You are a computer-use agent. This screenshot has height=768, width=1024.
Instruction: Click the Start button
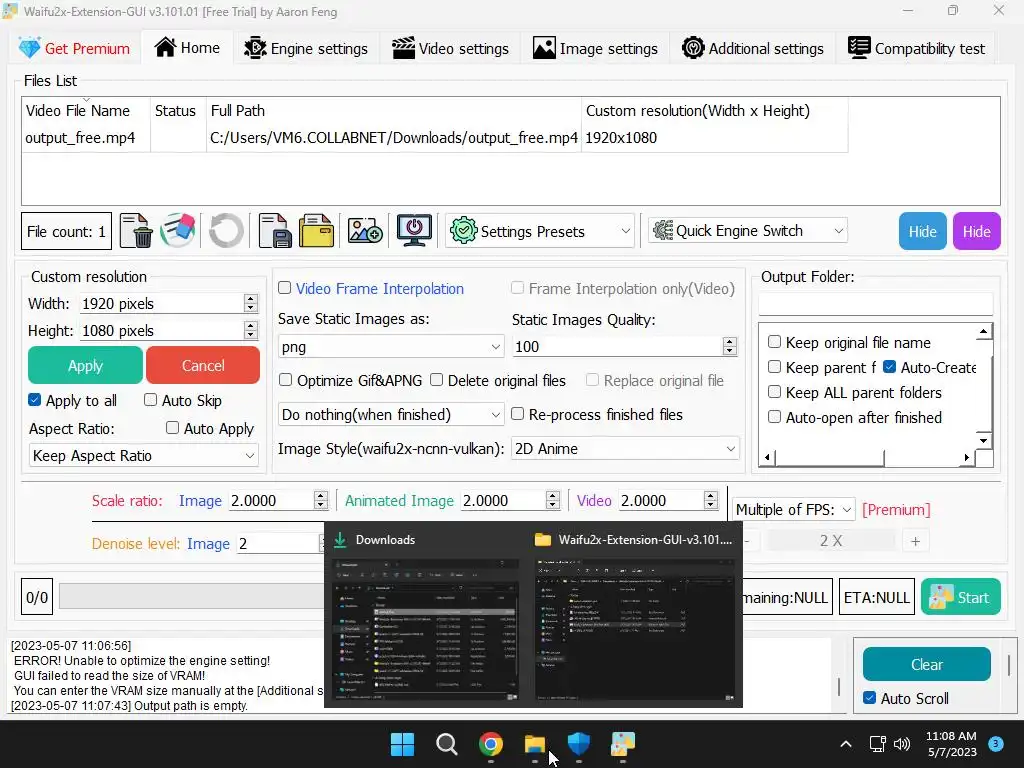pos(961,597)
